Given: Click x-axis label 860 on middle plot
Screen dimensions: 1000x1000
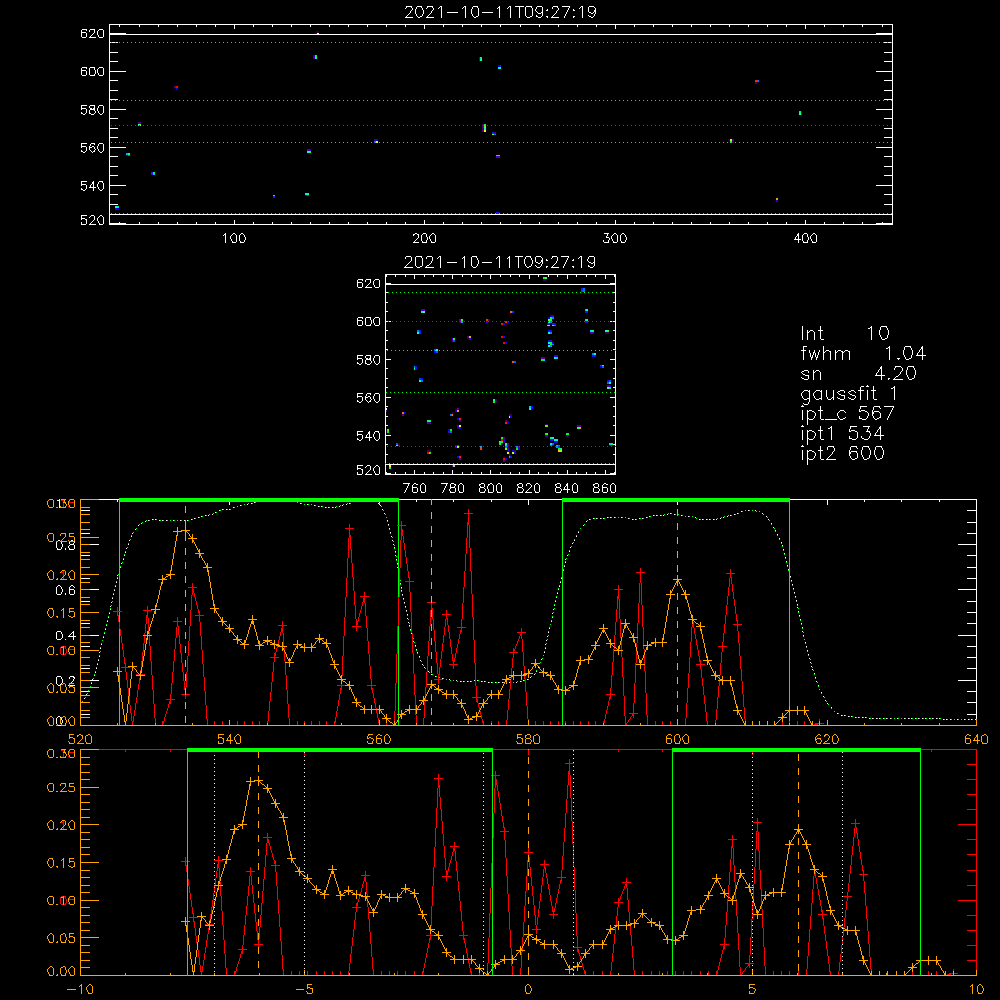Looking at the screenshot, I should tap(605, 489).
